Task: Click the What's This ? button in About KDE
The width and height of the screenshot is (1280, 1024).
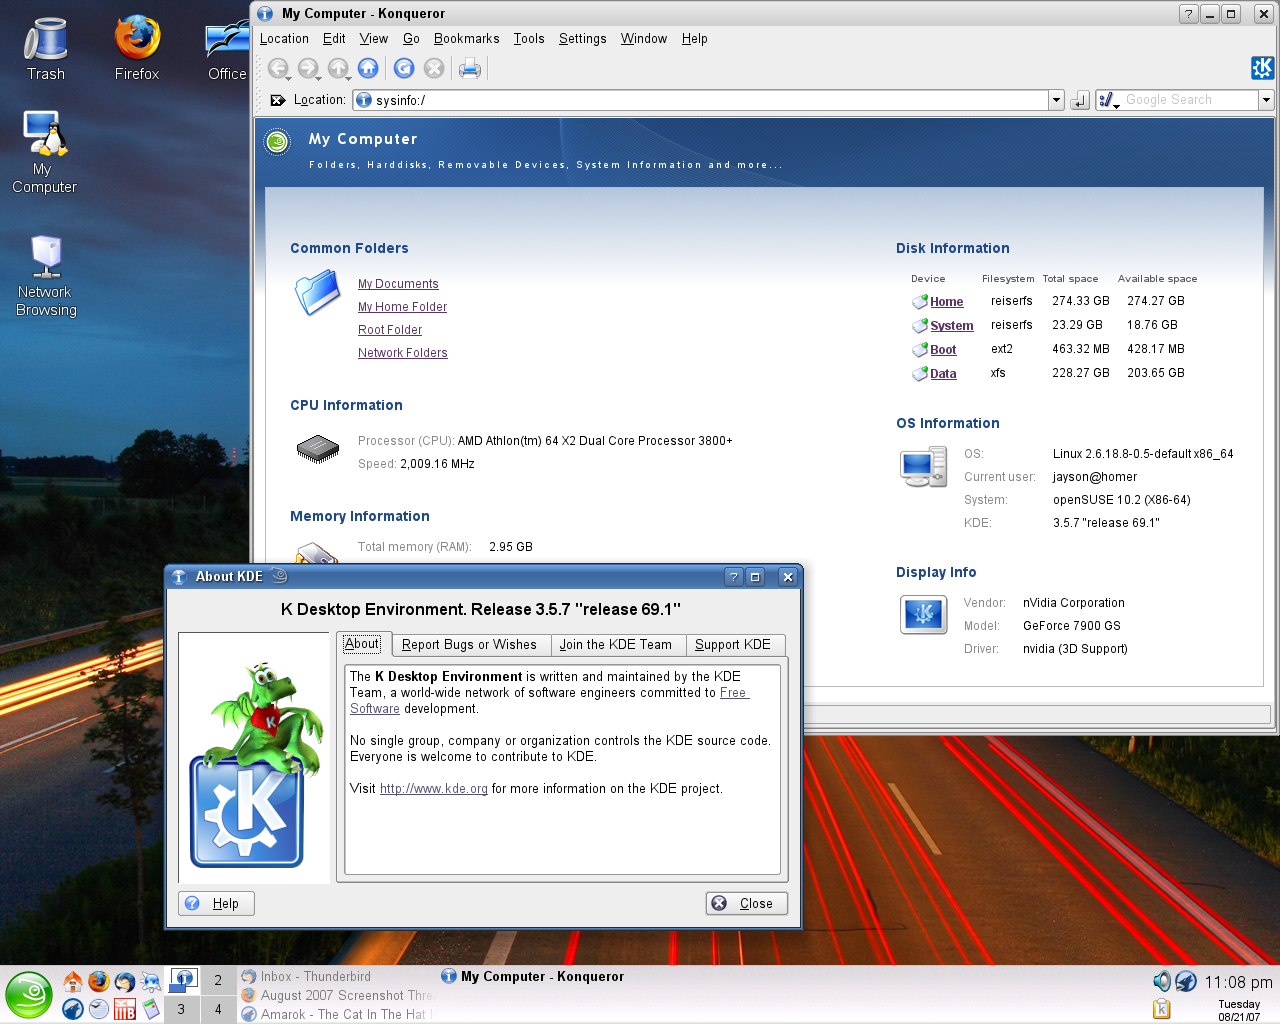Action: (x=734, y=577)
